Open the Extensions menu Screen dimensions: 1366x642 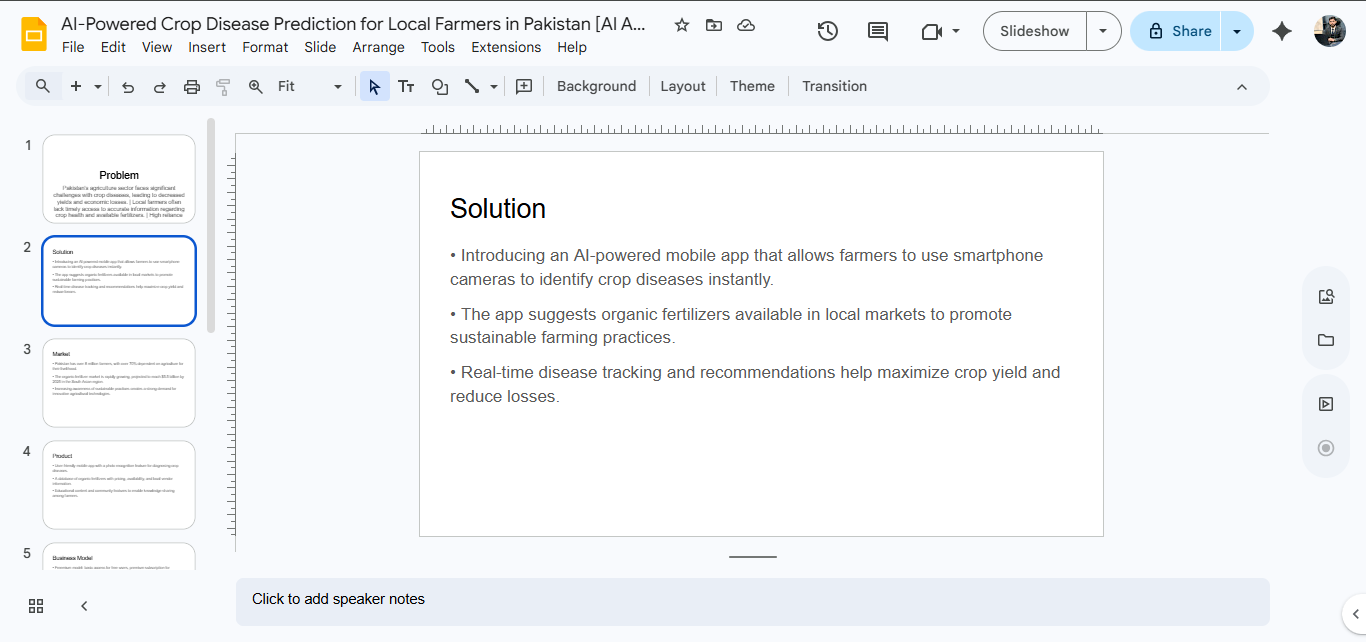506,47
